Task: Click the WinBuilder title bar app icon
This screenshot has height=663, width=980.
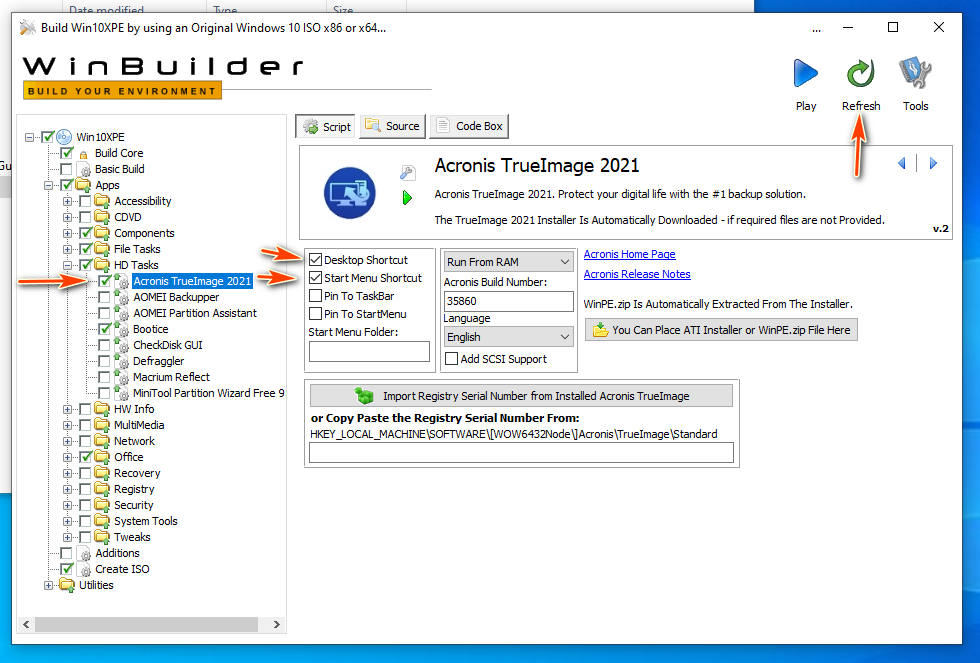Action: [x=28, y=27]
